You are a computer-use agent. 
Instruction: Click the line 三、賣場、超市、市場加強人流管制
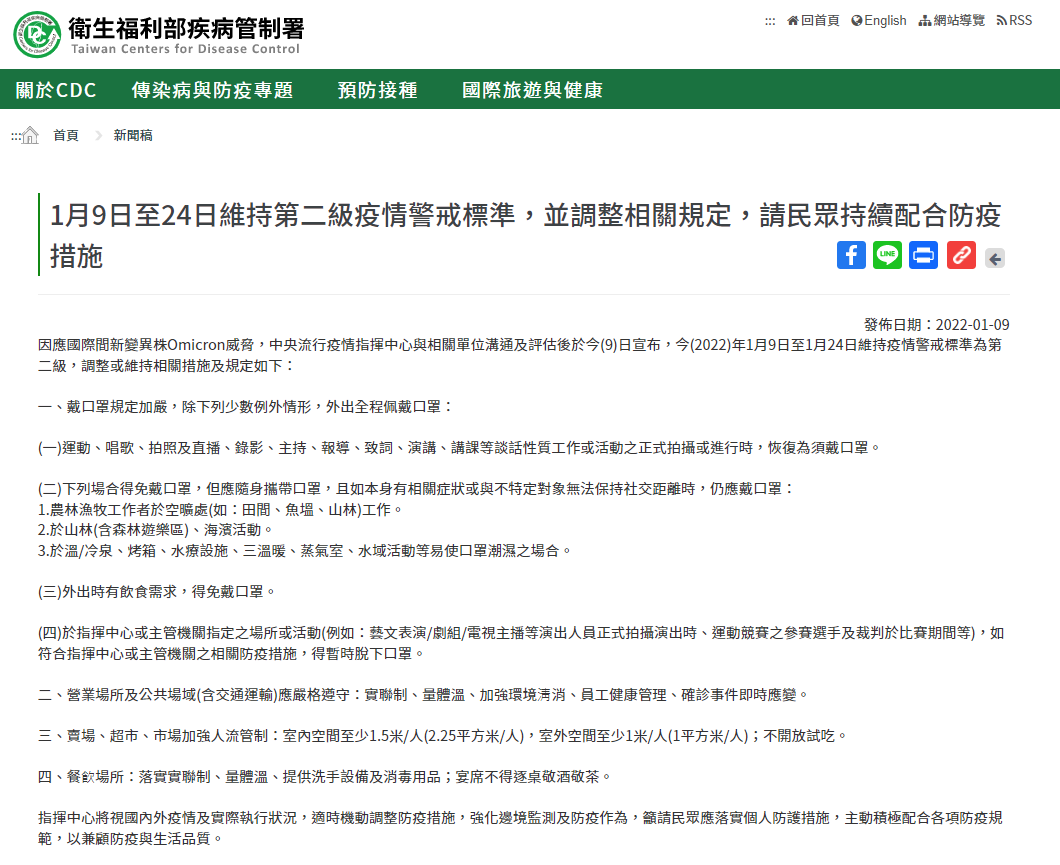point(443,736)
